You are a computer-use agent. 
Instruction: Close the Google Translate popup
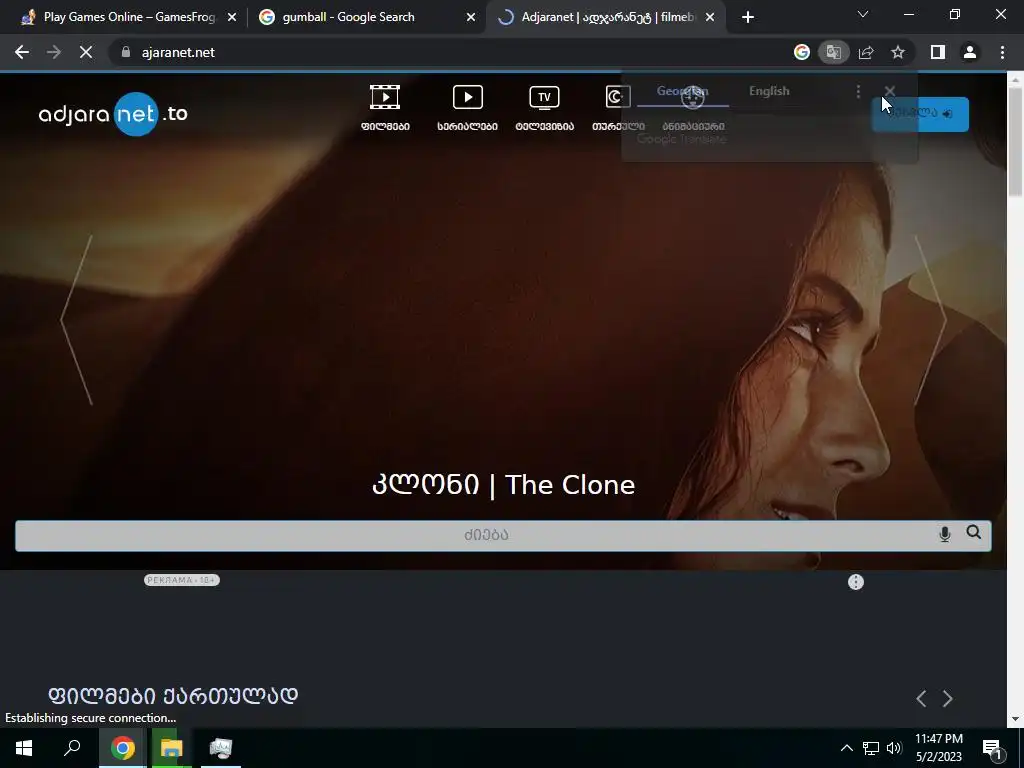pos(889,91)
